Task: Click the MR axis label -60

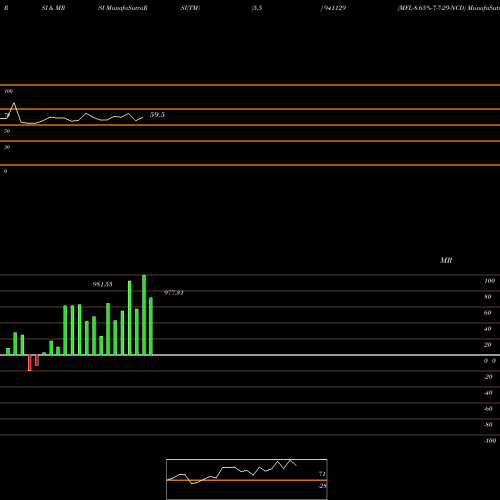Action: tap(488, 409)
